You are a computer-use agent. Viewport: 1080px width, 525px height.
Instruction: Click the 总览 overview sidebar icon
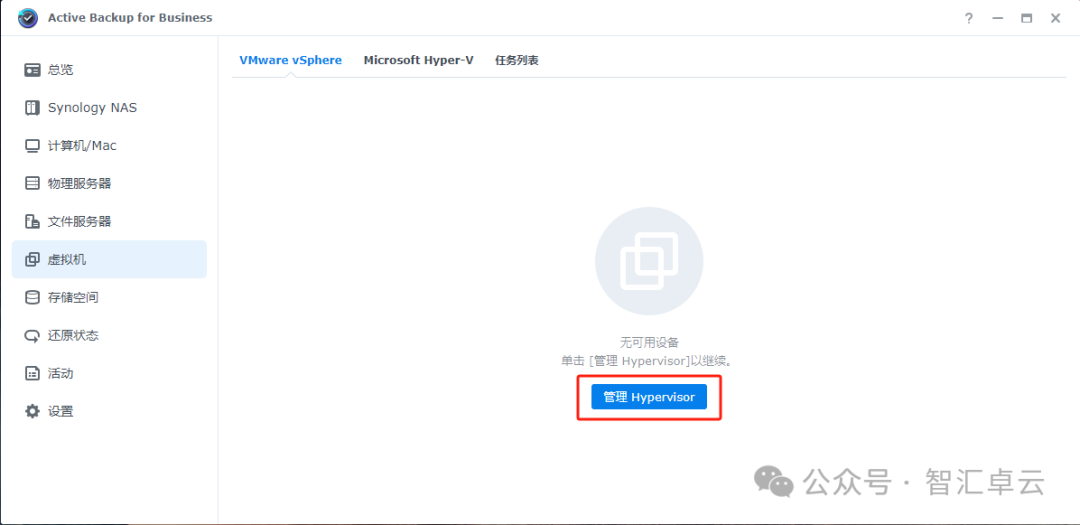tap(32, 70)
